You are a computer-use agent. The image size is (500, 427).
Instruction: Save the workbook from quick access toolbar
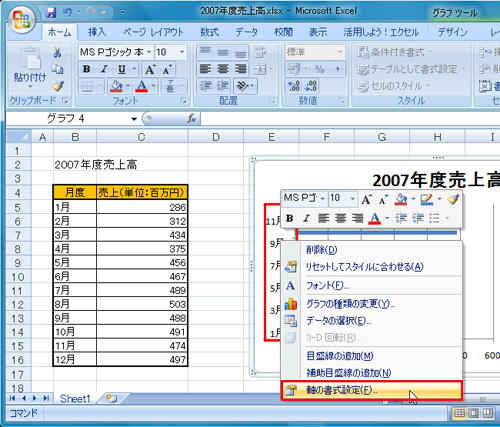[x=51, y=13]
